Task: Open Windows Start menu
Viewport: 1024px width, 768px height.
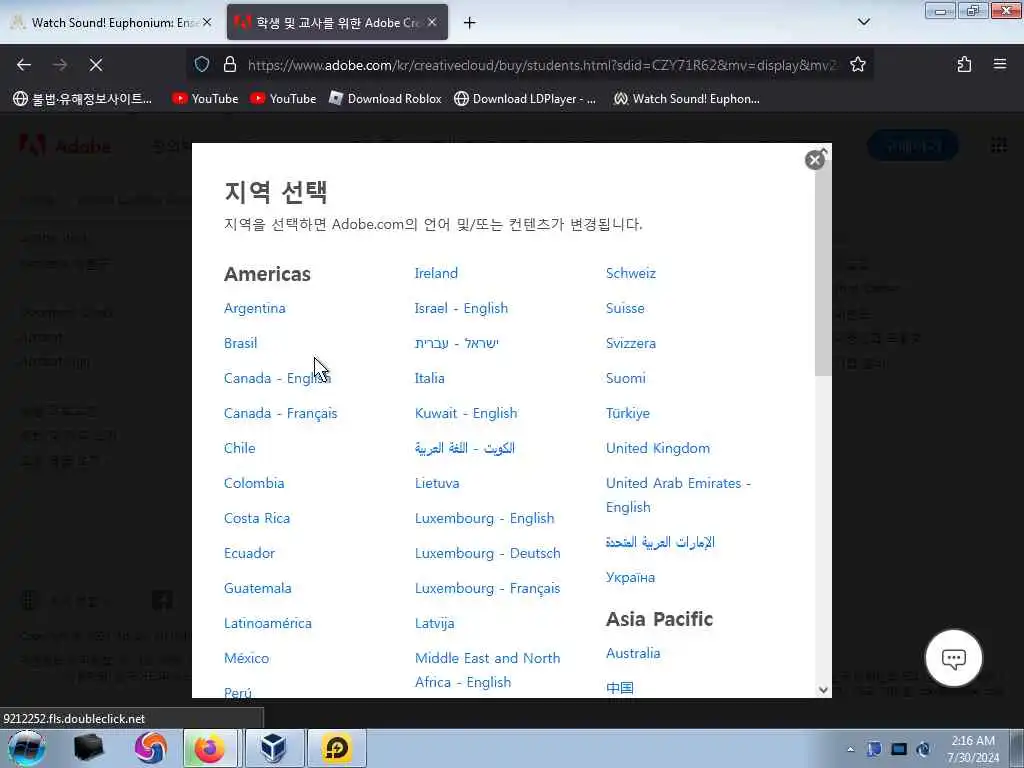Action: coord(26,748)
